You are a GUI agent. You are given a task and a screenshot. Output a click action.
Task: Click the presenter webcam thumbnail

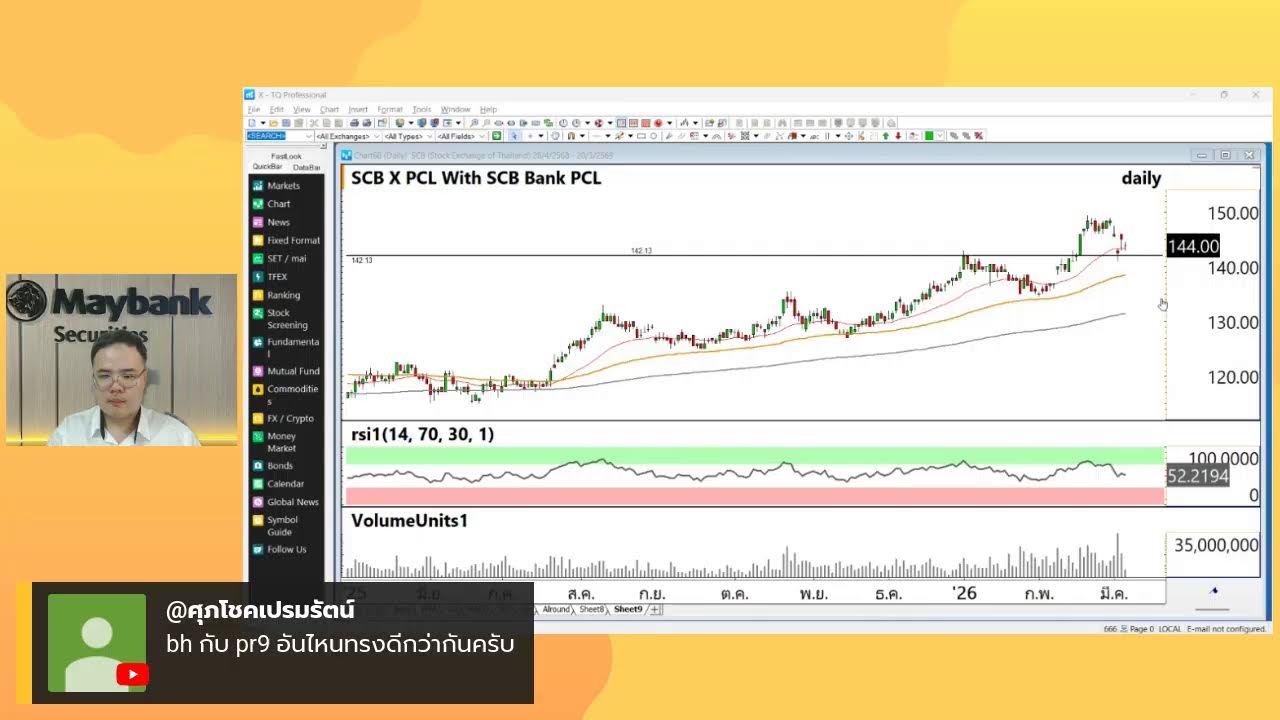click(x=121, y=360)
